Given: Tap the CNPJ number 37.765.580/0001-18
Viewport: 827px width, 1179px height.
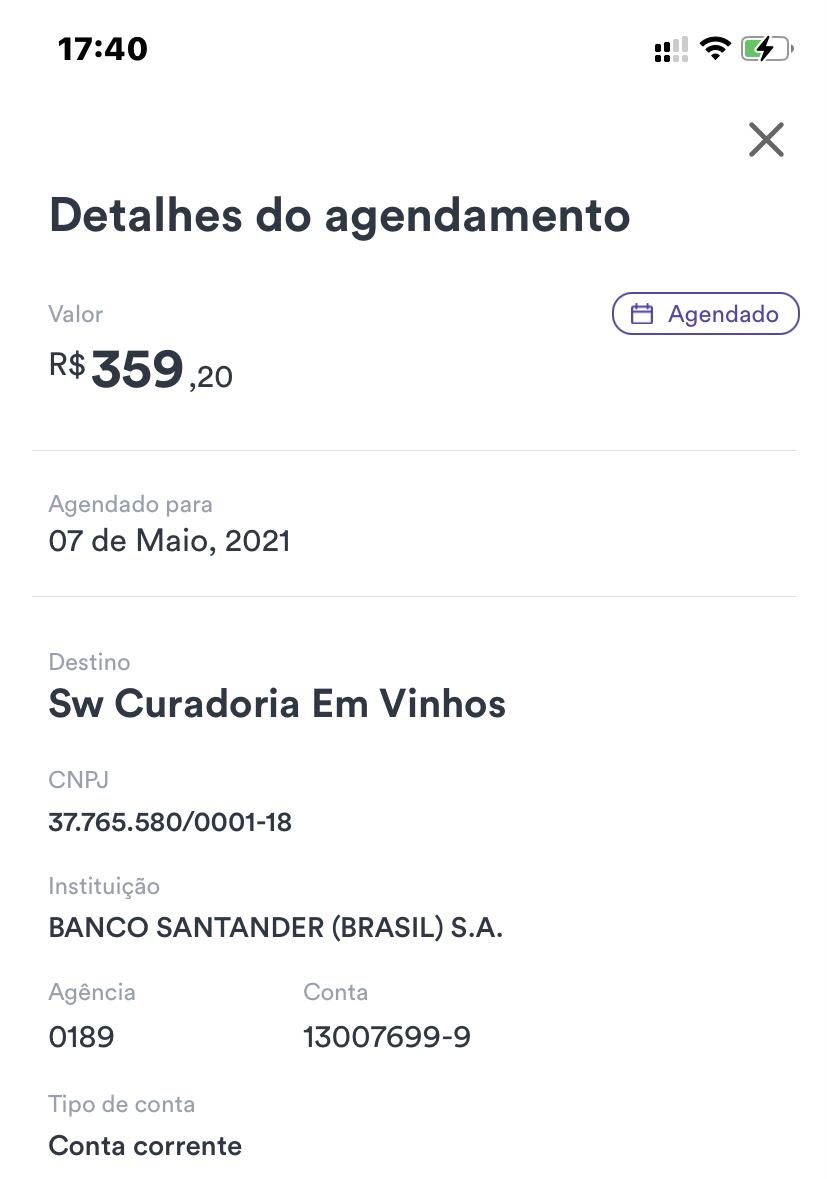Looking at the screenshot, I should point(170,823).
